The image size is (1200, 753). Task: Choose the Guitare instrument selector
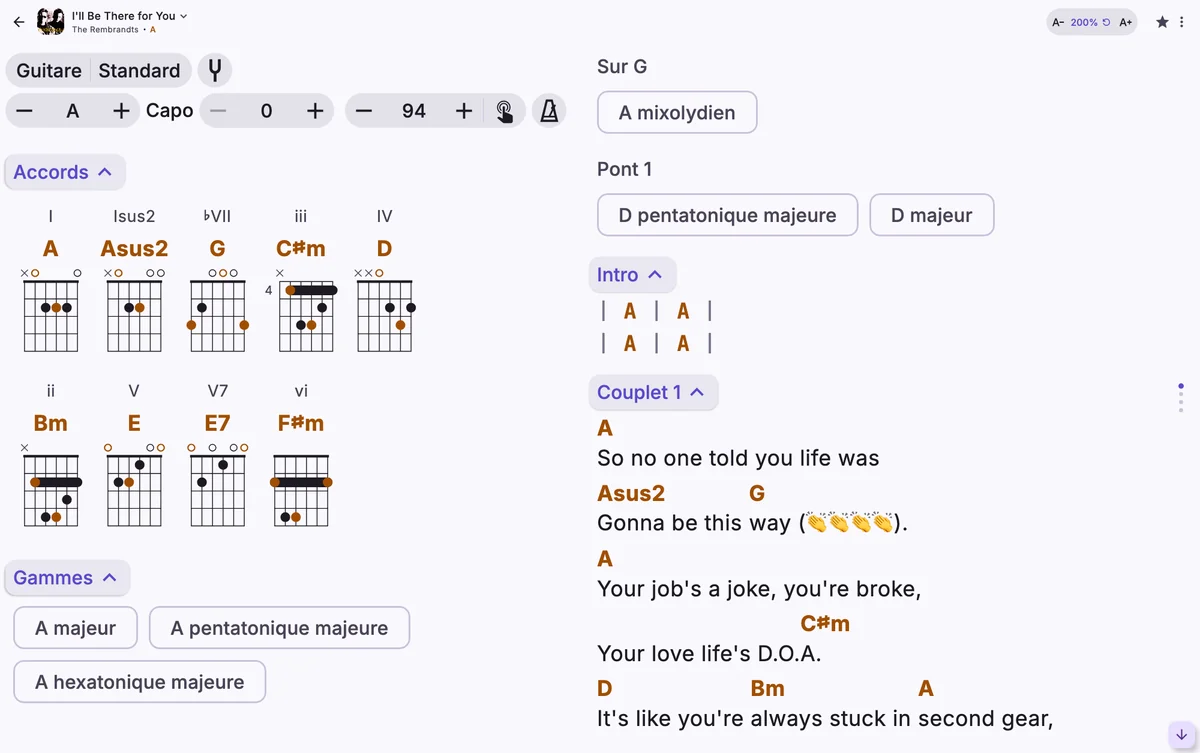pos(49,71)
